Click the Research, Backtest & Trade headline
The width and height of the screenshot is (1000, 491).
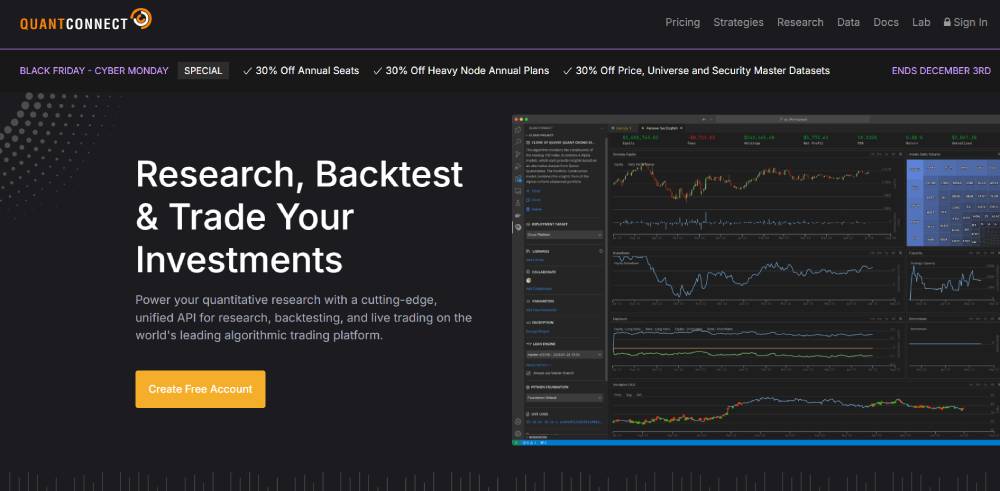click(299, 217)
